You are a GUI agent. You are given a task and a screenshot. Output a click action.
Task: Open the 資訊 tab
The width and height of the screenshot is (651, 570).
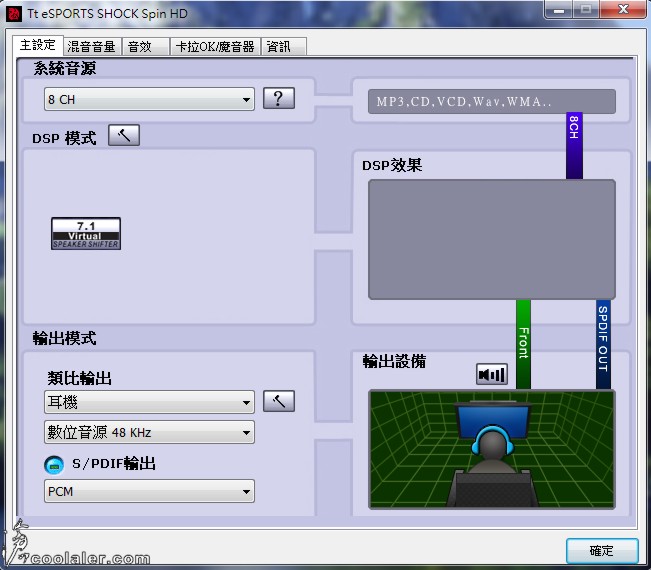point(284,46)
